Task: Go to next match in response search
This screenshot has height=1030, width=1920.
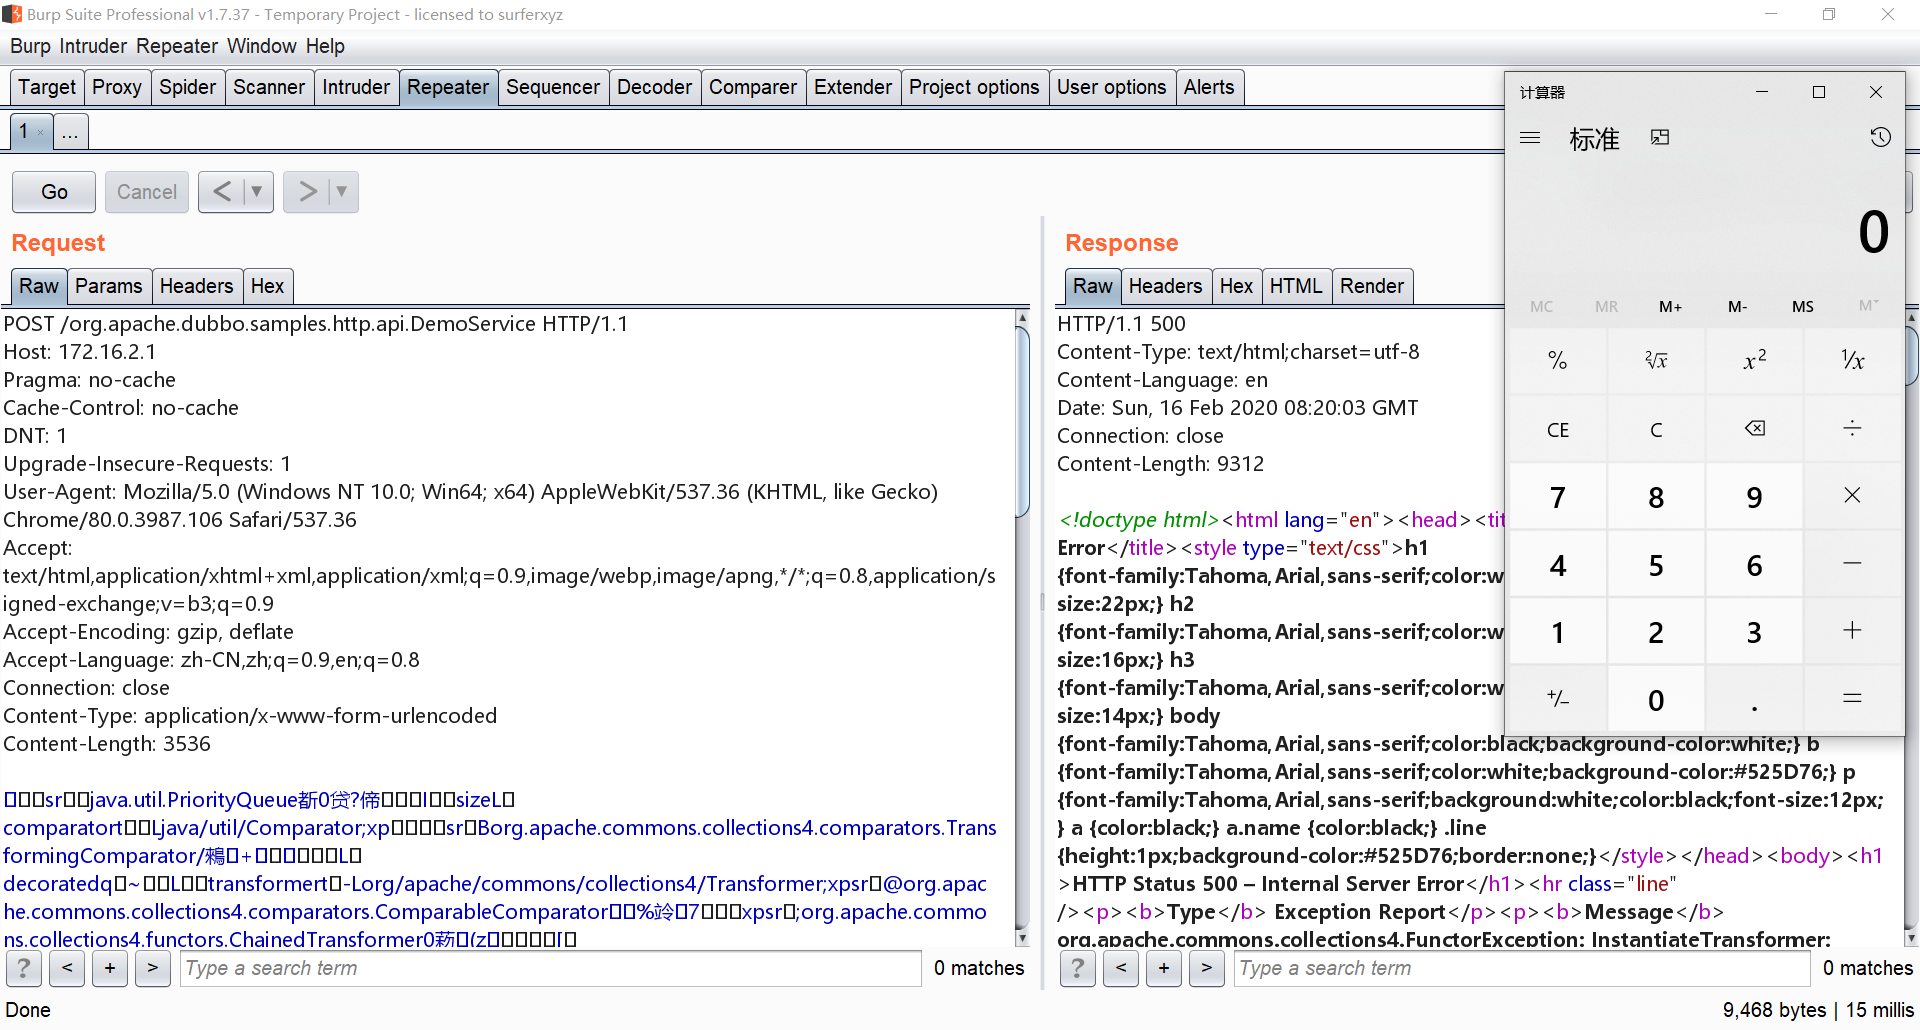Action: coord(1207,968)
